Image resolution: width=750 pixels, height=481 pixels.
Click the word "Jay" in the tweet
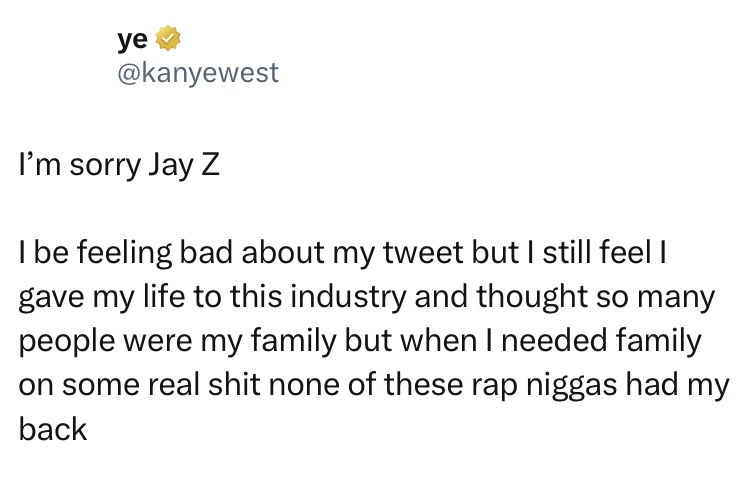(169, 165)
